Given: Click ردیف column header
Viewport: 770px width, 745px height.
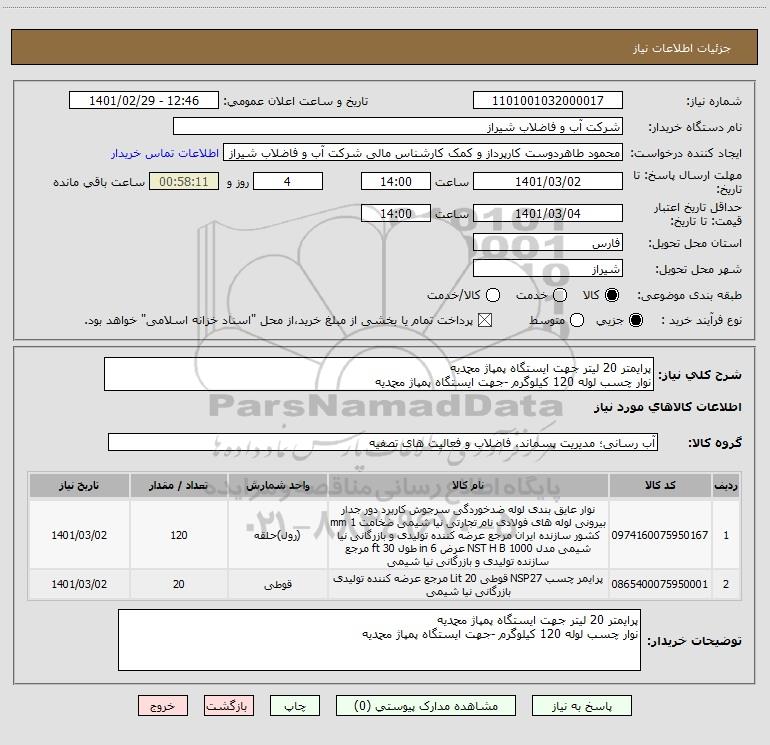Looking at the screenshot, I should [x=726, y=485].
